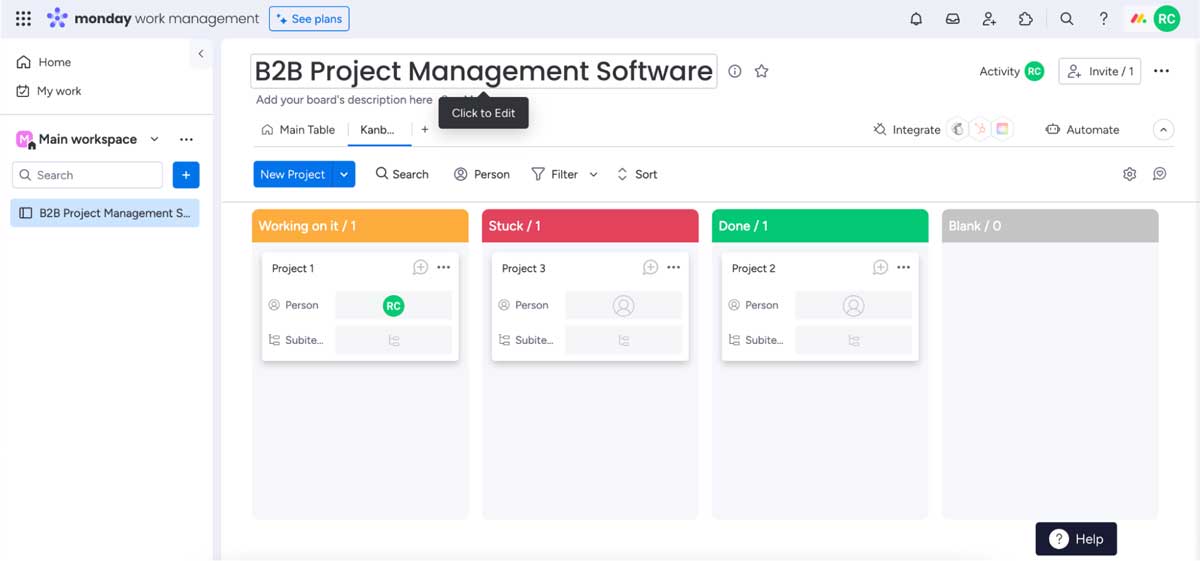Click New Project button

coord(293,174)
